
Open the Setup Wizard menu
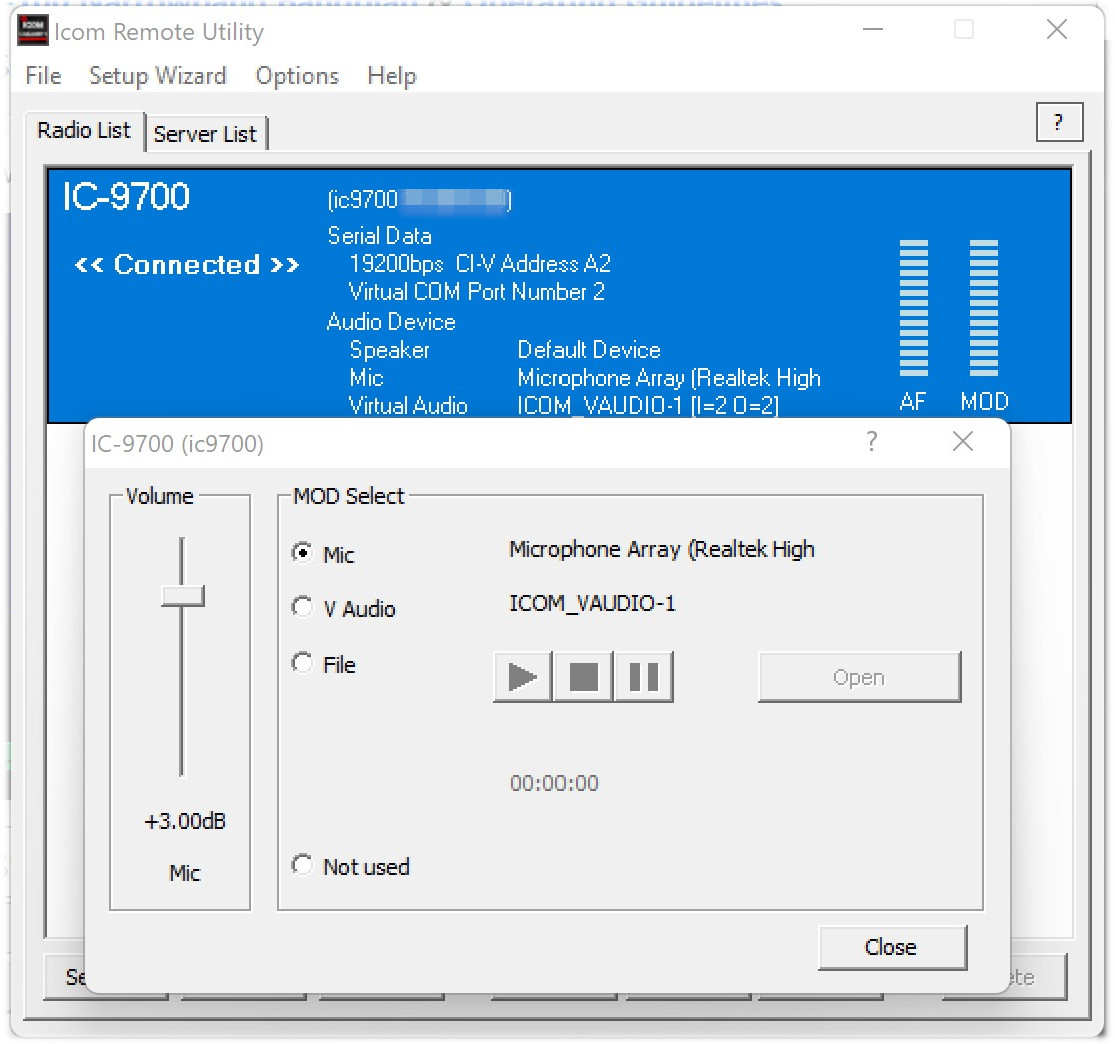[x=157, y=75]
